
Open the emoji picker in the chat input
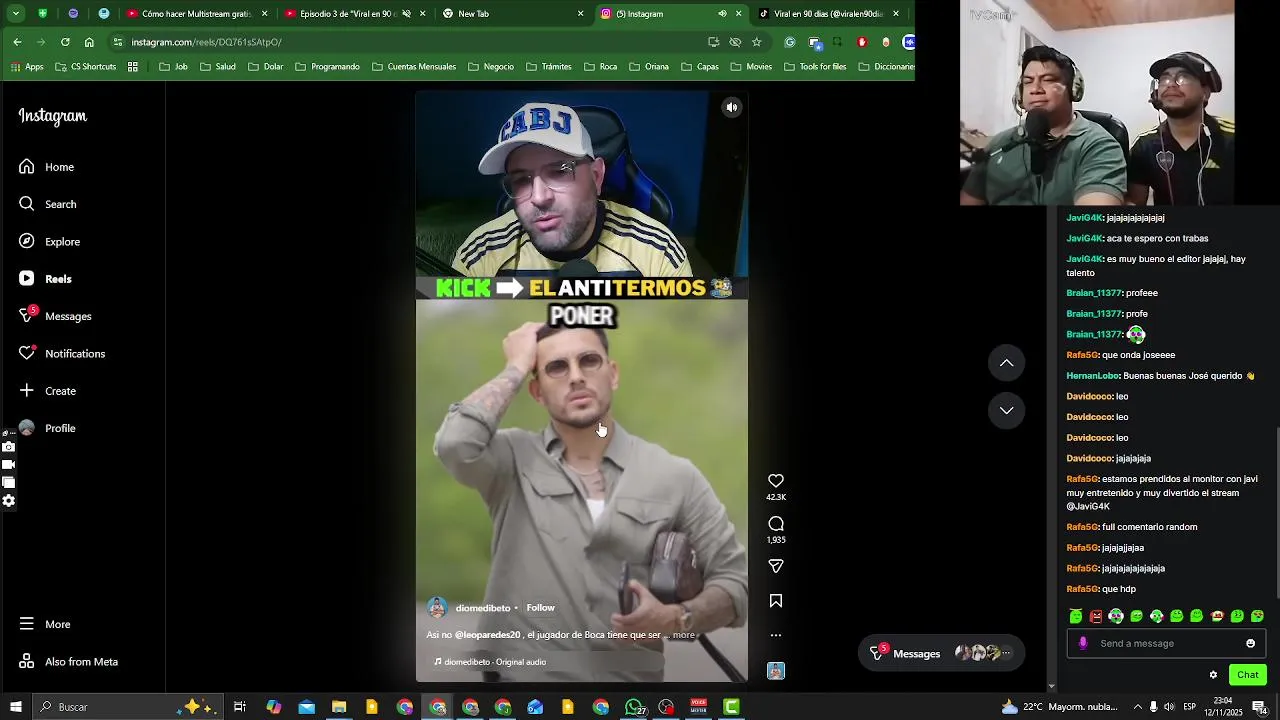[1250, 644]
